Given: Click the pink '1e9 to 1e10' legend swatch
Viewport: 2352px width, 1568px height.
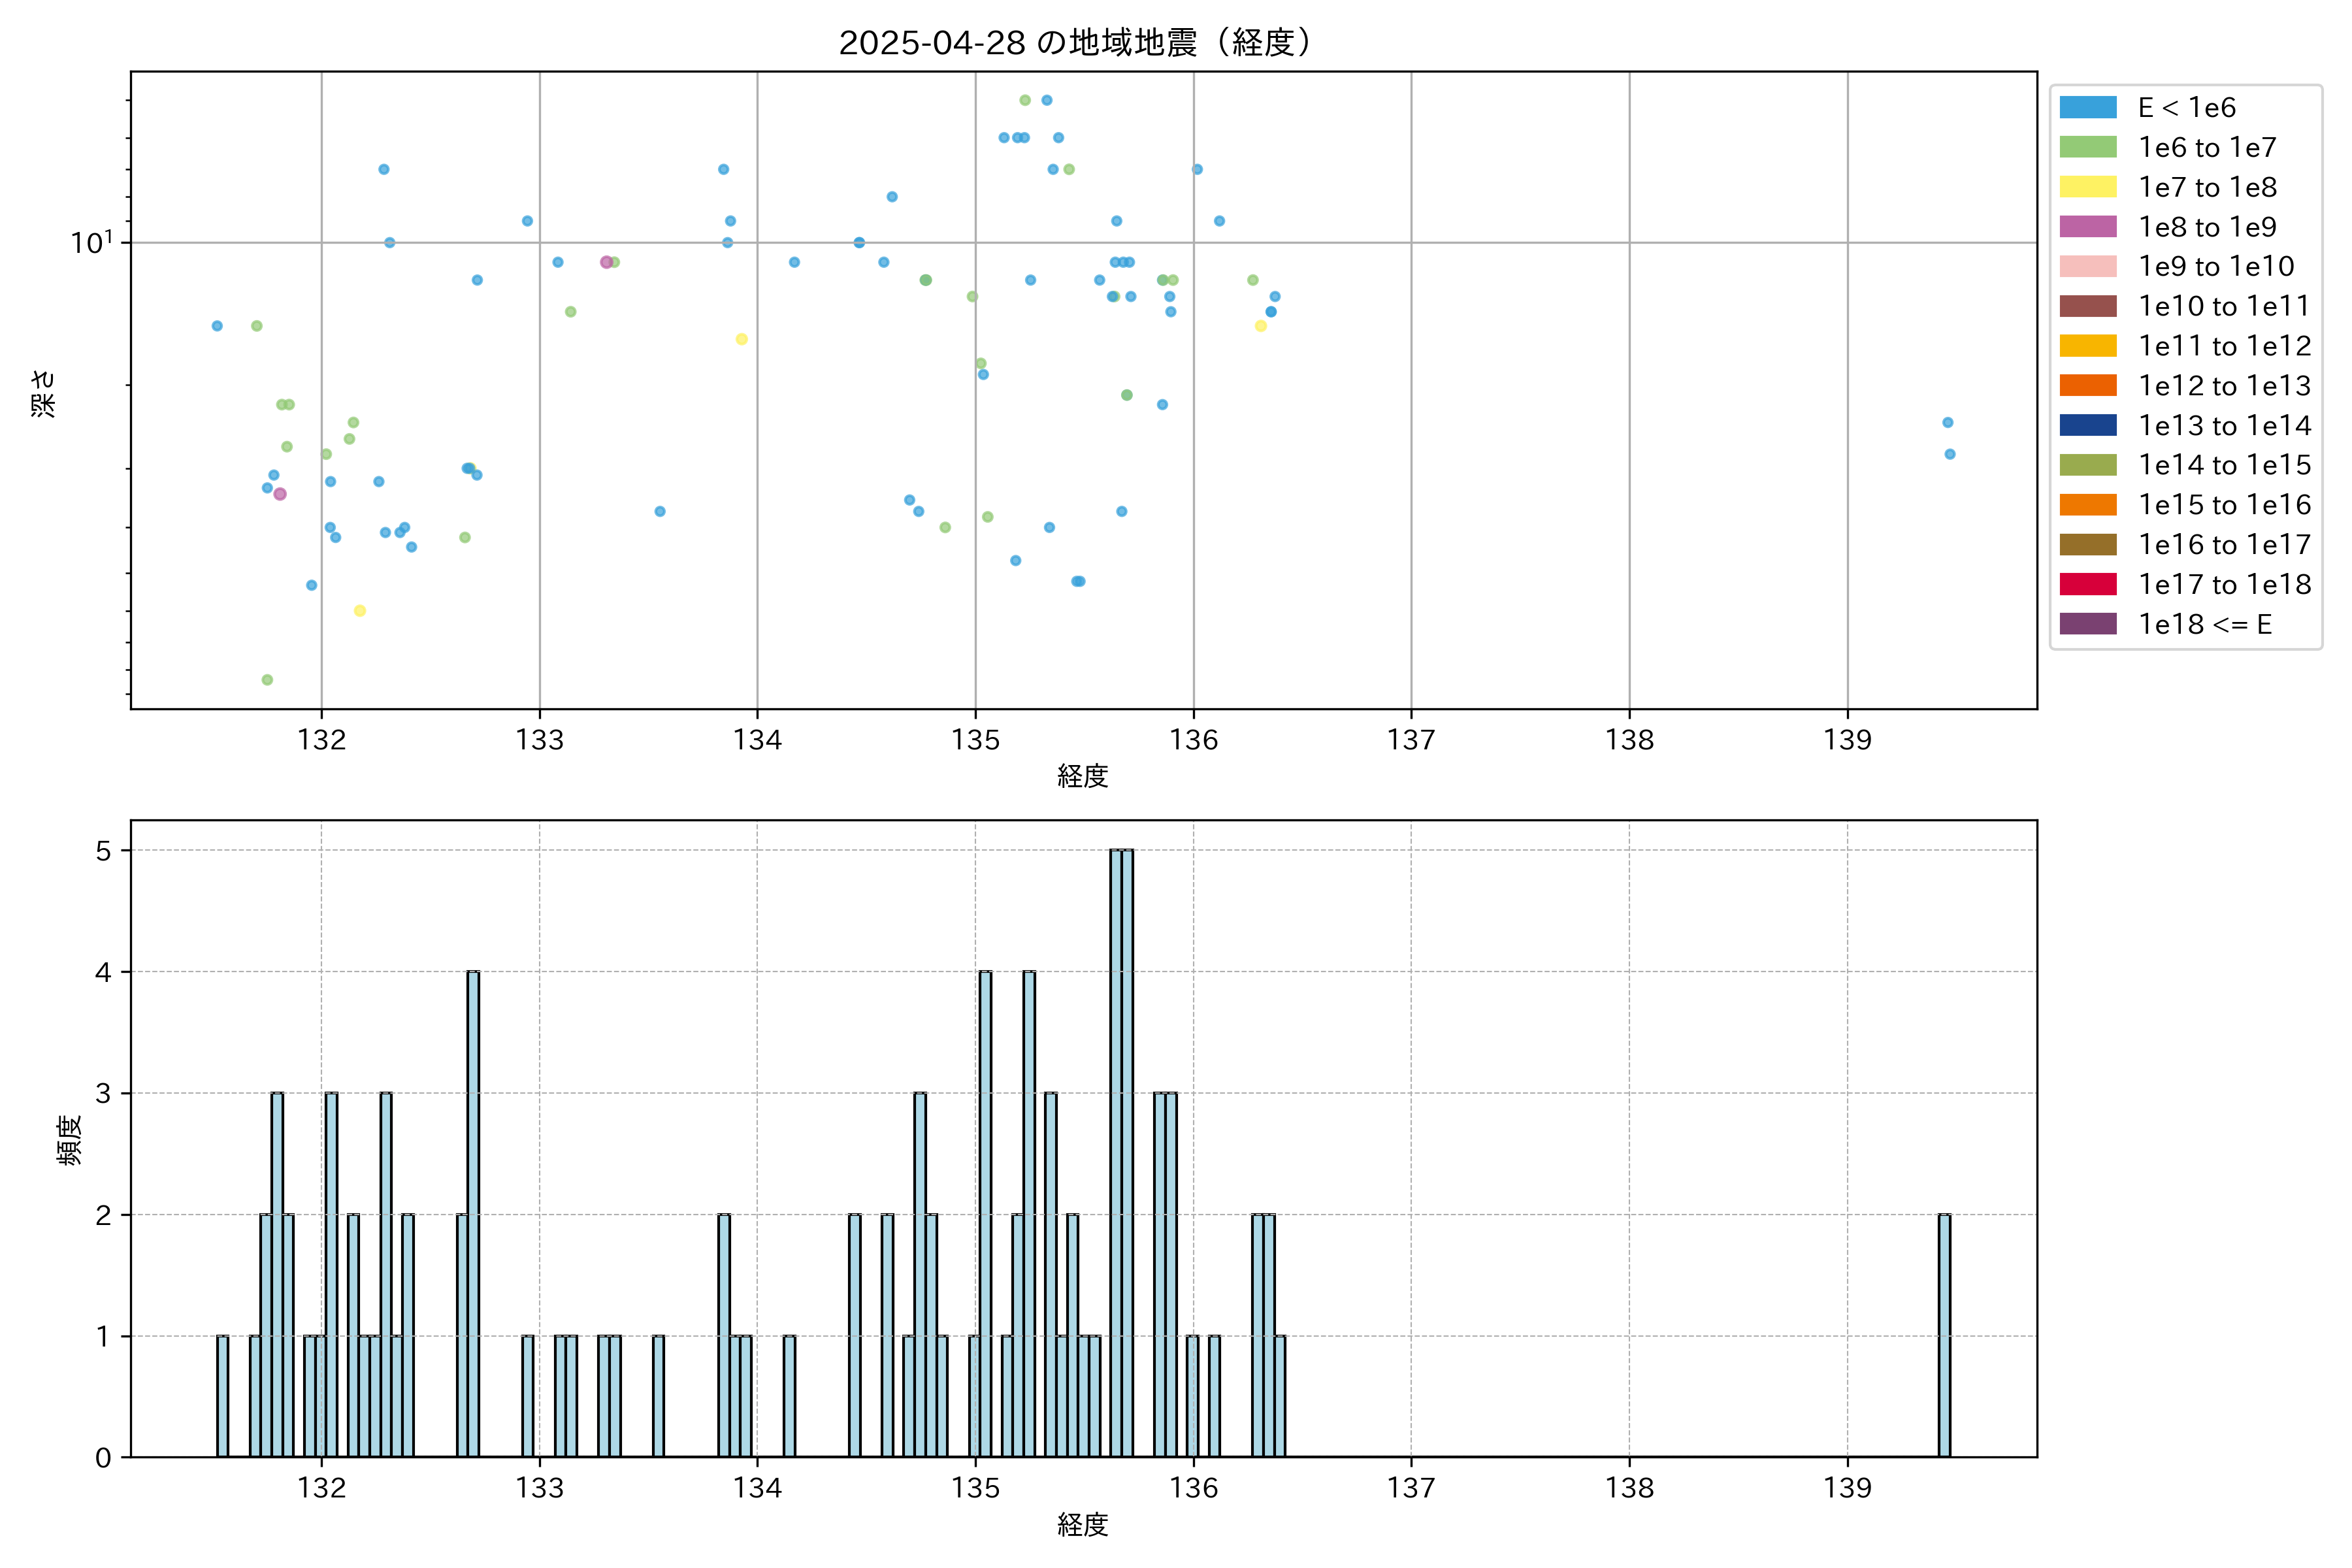Looking at the screenshot, I should (2087, 267).
